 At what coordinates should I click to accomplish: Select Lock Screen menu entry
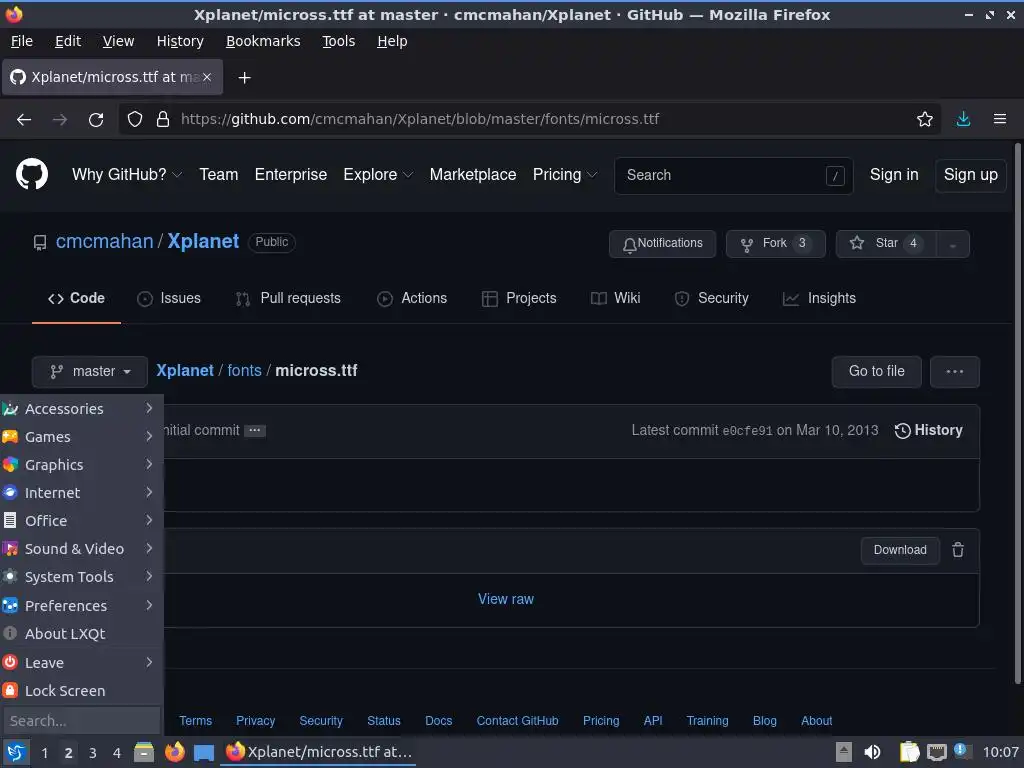pyautogui.click(x=82, y=691)
